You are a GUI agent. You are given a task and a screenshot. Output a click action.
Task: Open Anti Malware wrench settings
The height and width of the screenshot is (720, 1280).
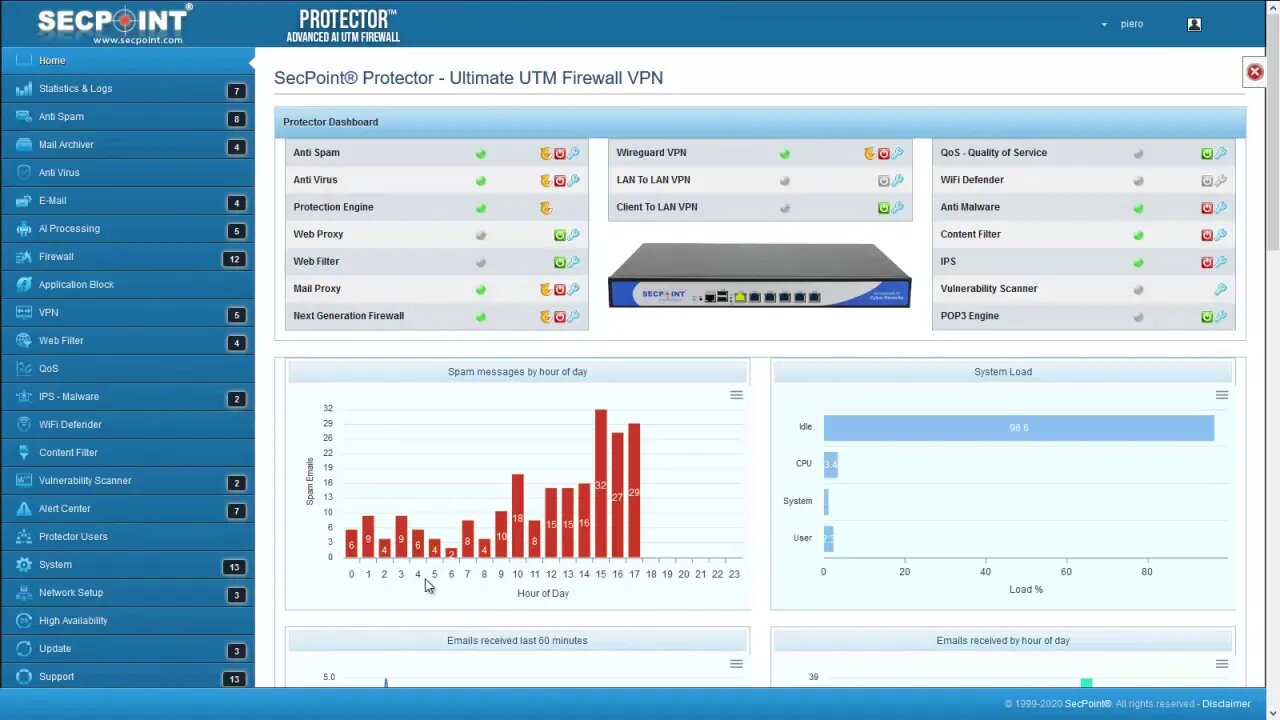click(x=1221, y=207)
